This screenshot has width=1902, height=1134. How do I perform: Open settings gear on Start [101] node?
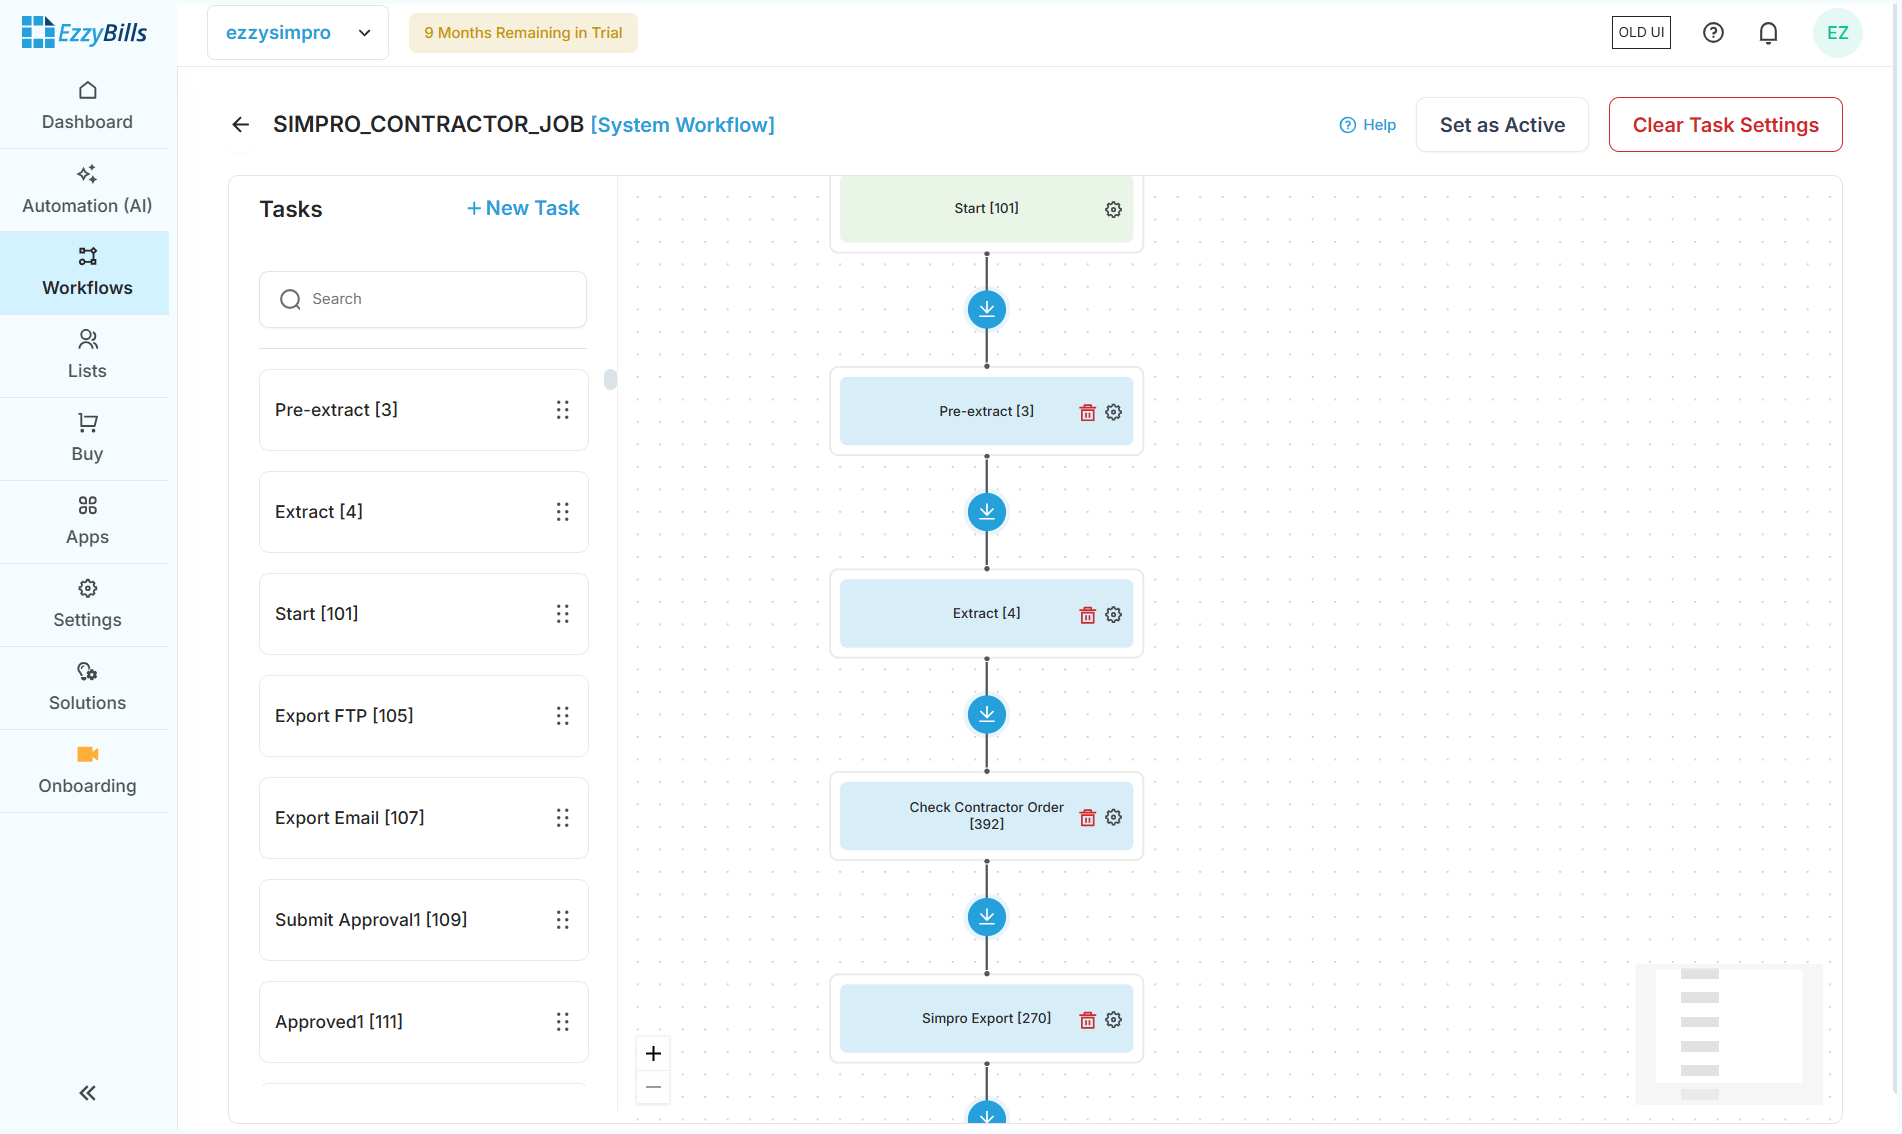click(x=1113, y=209)
